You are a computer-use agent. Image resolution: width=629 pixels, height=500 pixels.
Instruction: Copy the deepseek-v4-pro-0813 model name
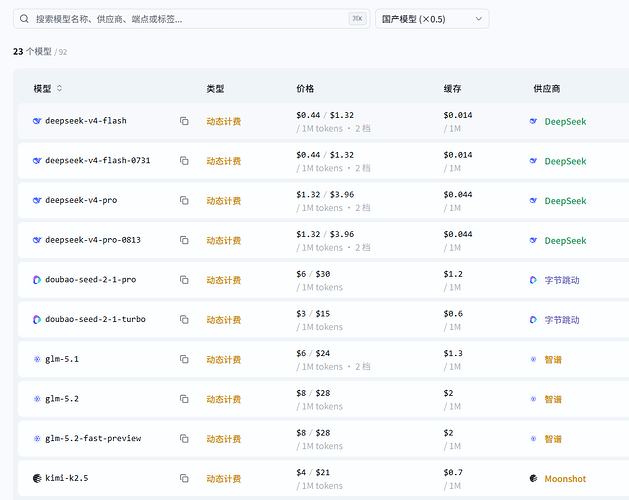coord(184,240)
